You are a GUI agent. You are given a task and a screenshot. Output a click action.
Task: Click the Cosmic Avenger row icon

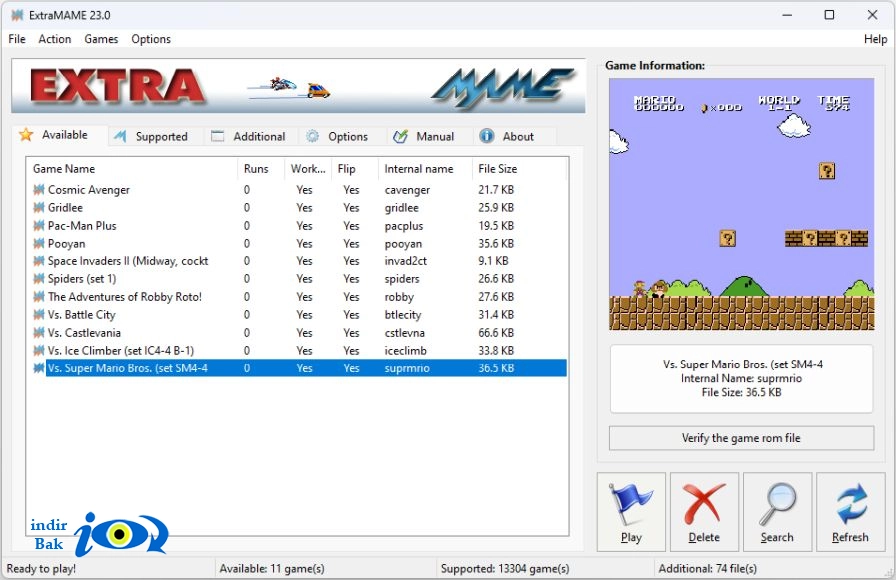pos(39,190)
